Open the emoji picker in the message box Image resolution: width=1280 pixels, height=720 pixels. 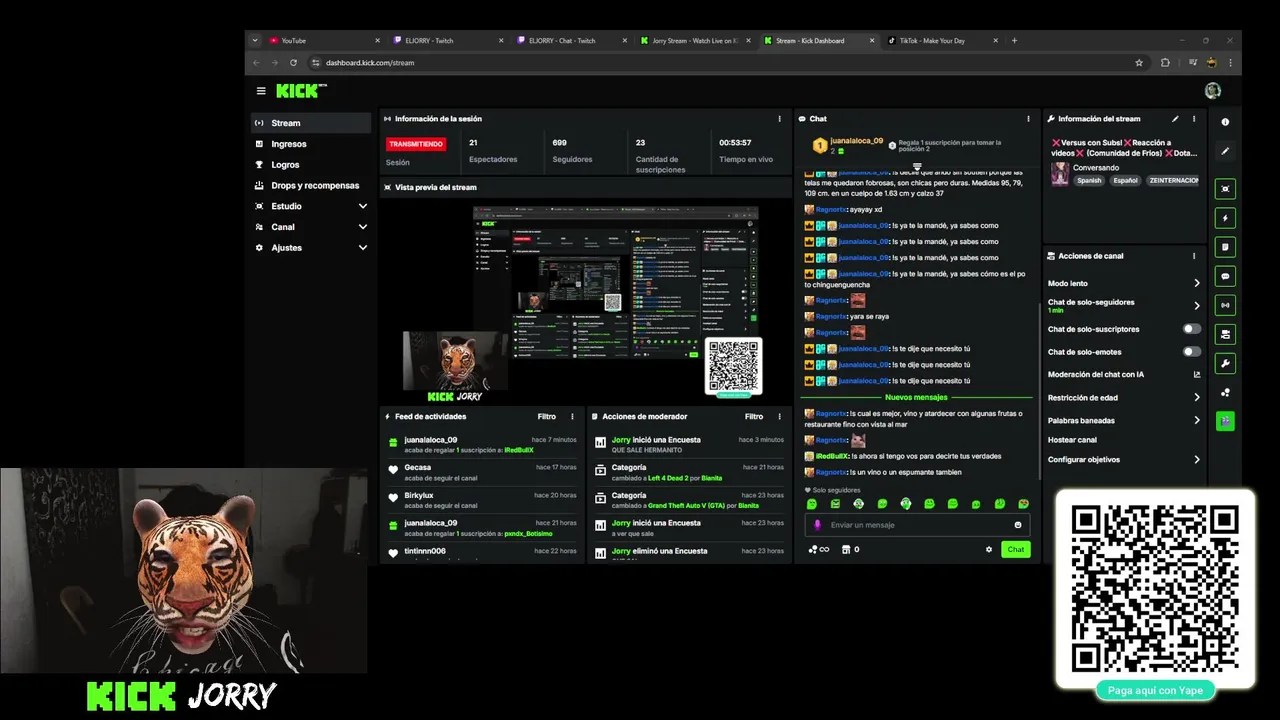click(1018, 525)
